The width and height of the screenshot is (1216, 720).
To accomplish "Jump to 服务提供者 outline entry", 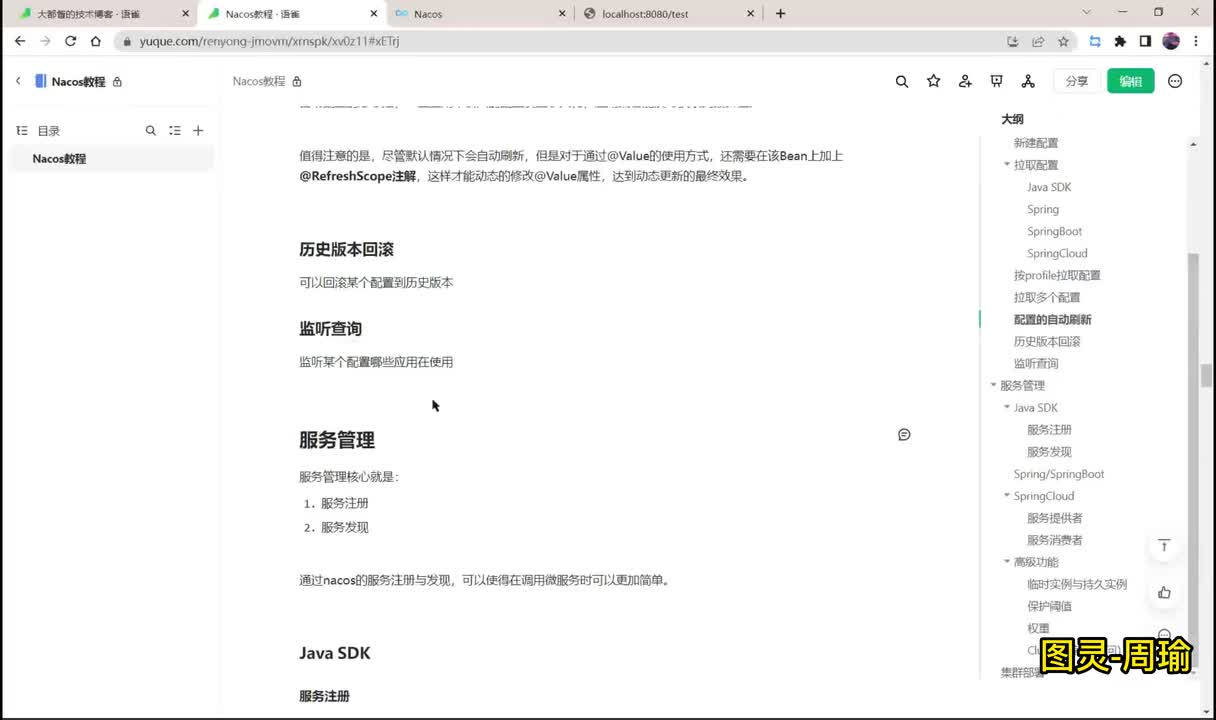I will 1055,518.
